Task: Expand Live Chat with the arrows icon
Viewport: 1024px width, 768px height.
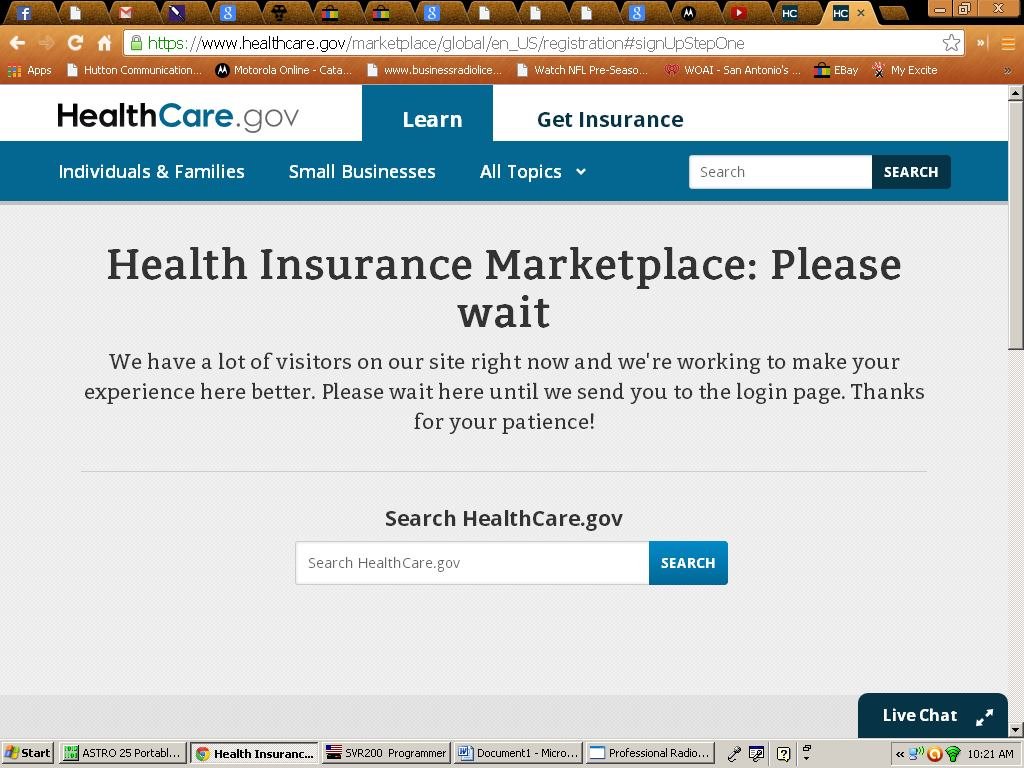Action: pyautogui.click(x=984, y=717)
